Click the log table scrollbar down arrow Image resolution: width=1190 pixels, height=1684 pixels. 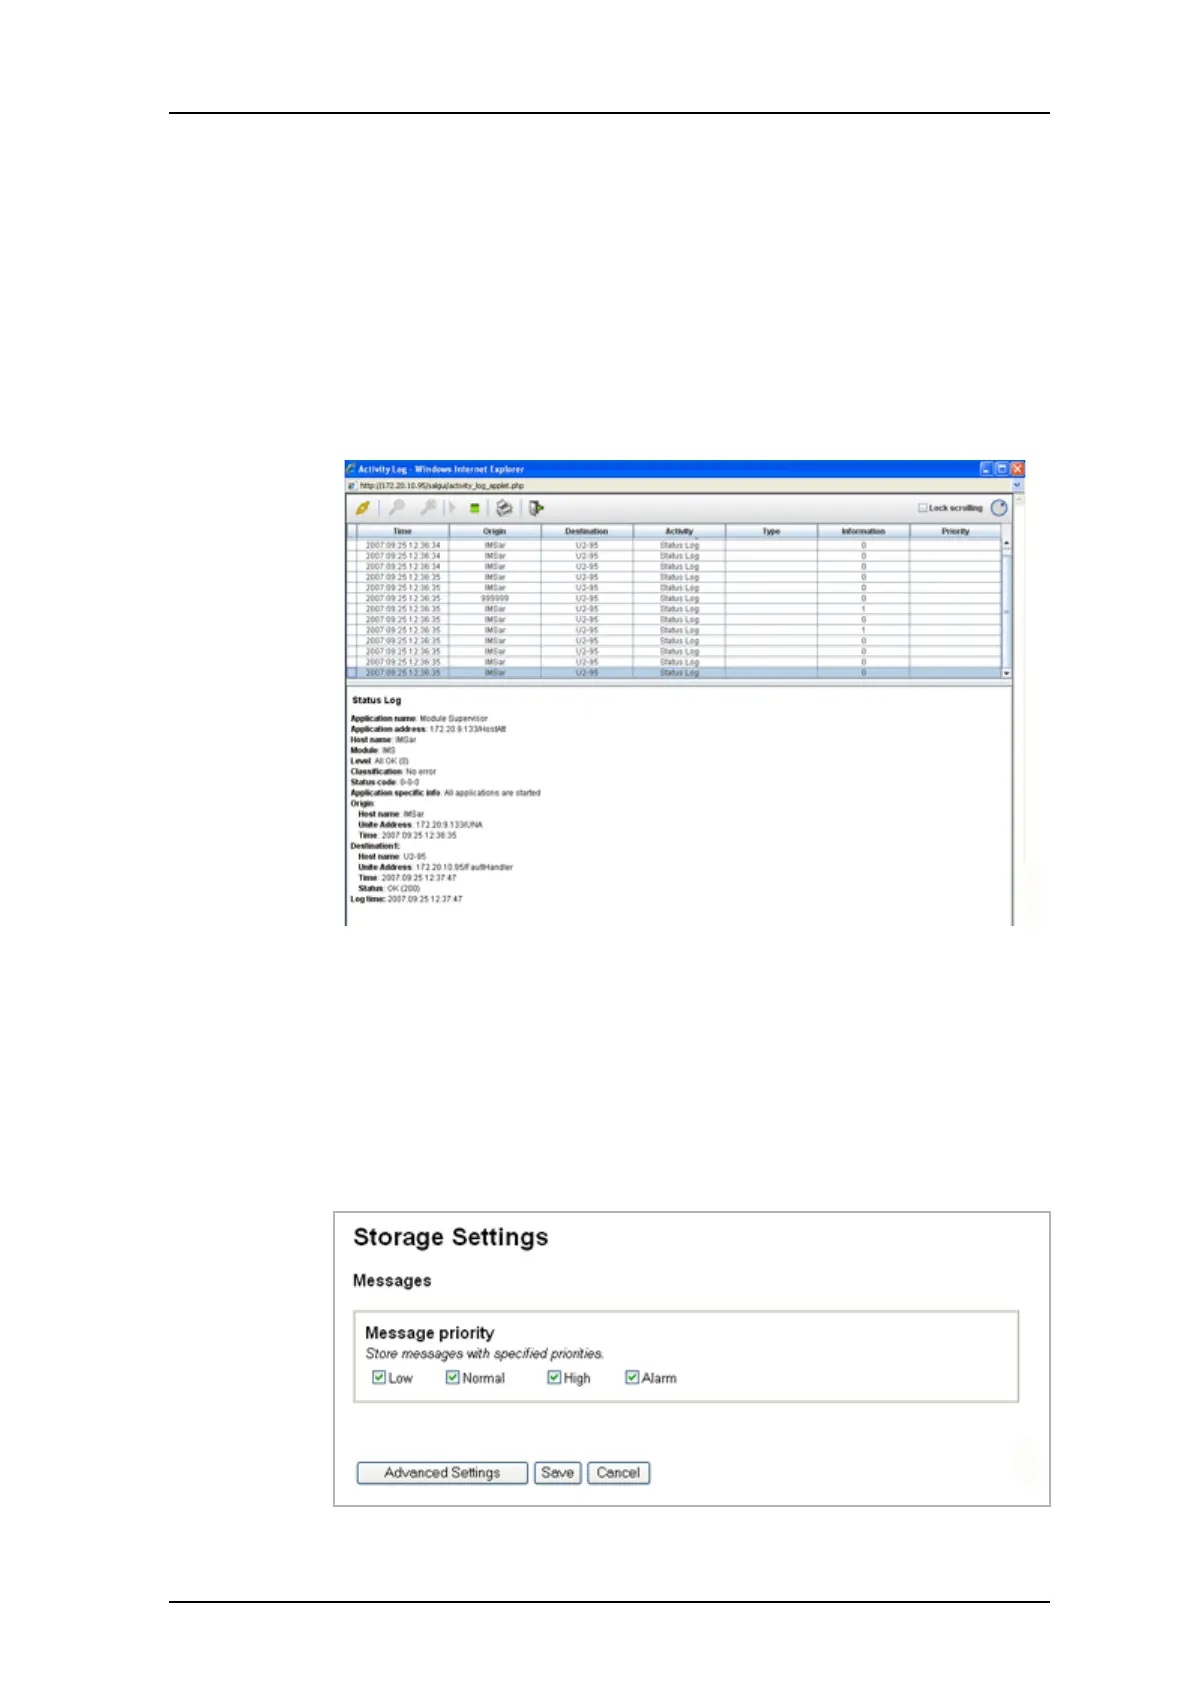pyautogui.click(x=1006, y=673)
